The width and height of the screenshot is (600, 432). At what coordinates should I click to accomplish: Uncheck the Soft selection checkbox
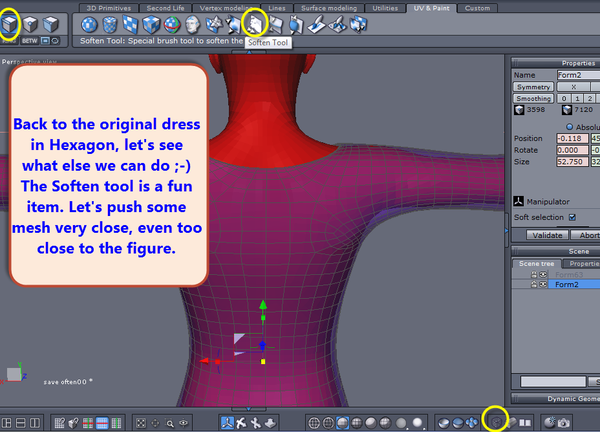(572, 217)
